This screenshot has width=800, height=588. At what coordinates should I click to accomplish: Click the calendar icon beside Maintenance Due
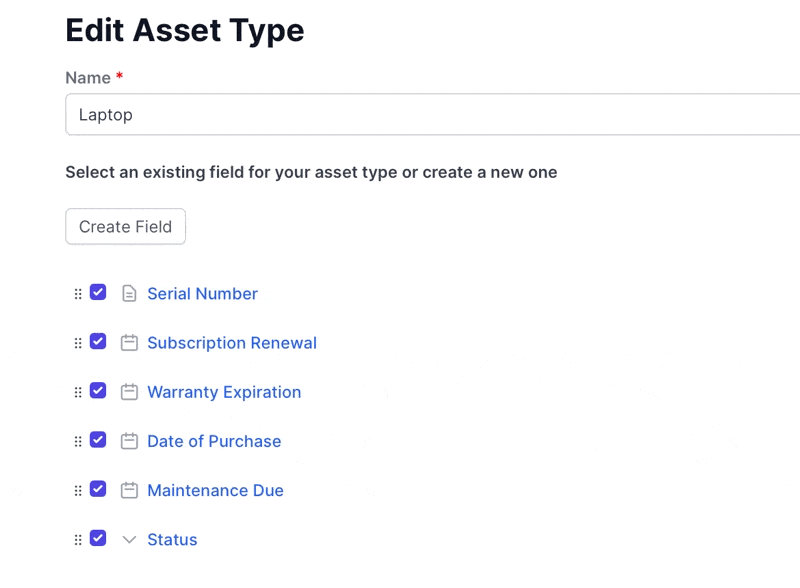[x=129, y=490]
